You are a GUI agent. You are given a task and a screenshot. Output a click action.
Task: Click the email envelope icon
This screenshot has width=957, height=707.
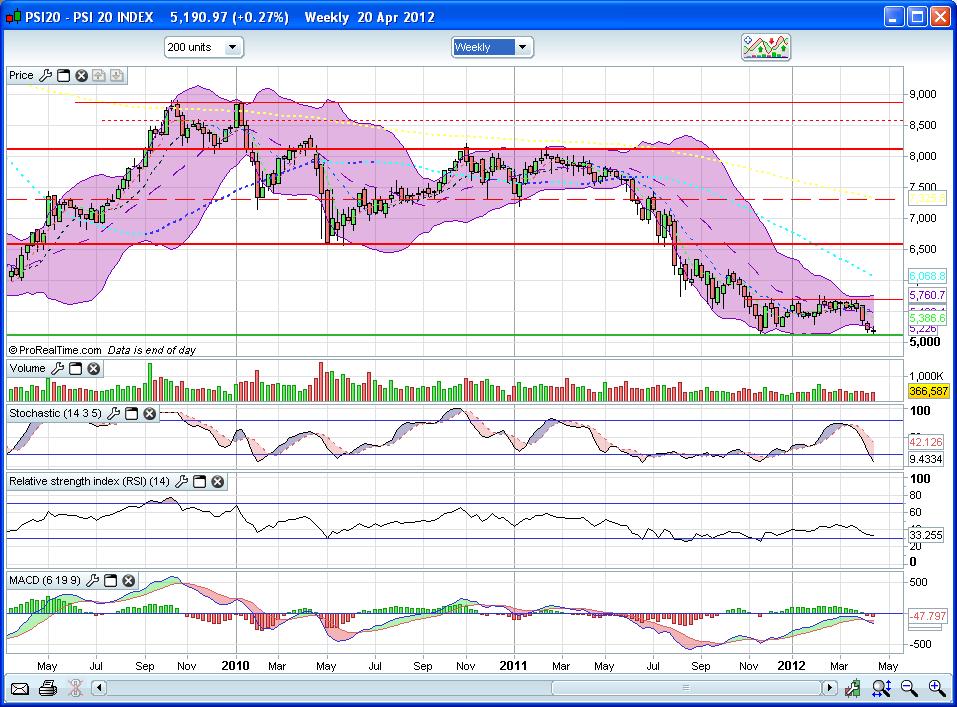(x=20, y=688)
